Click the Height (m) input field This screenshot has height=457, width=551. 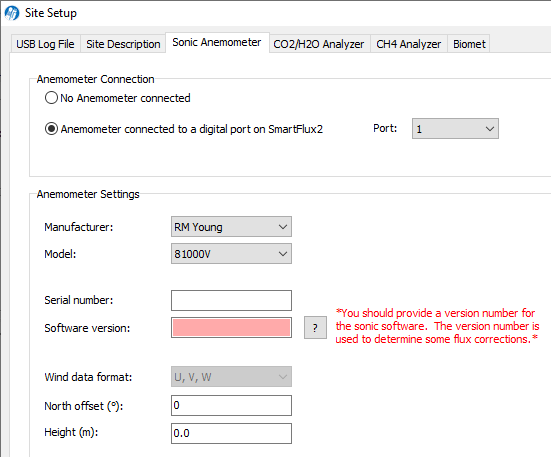[x=231, y=433]
